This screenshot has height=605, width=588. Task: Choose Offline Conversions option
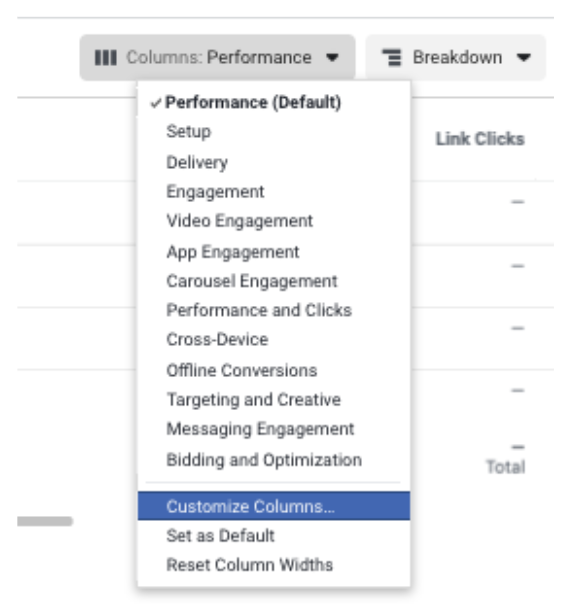274,370
